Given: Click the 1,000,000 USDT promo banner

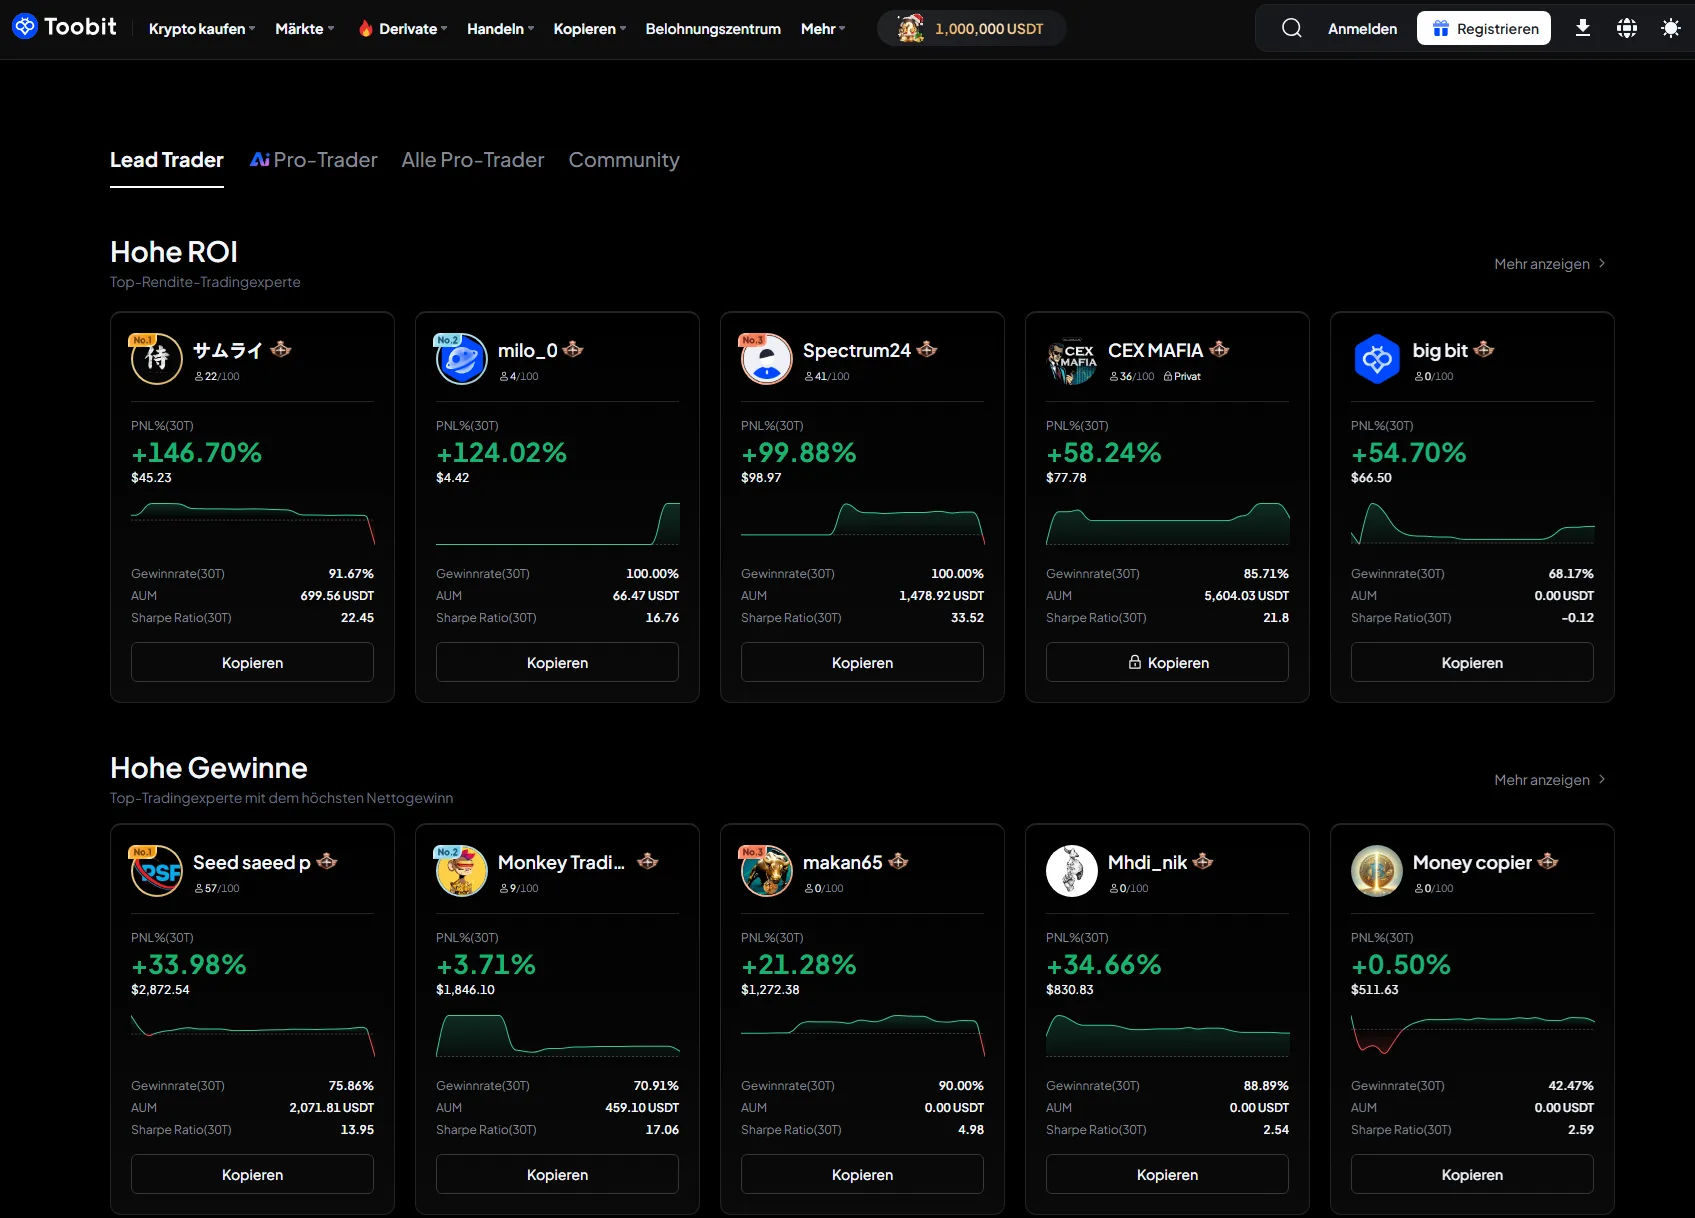Looking at the screenshot, I should [971, 28].
